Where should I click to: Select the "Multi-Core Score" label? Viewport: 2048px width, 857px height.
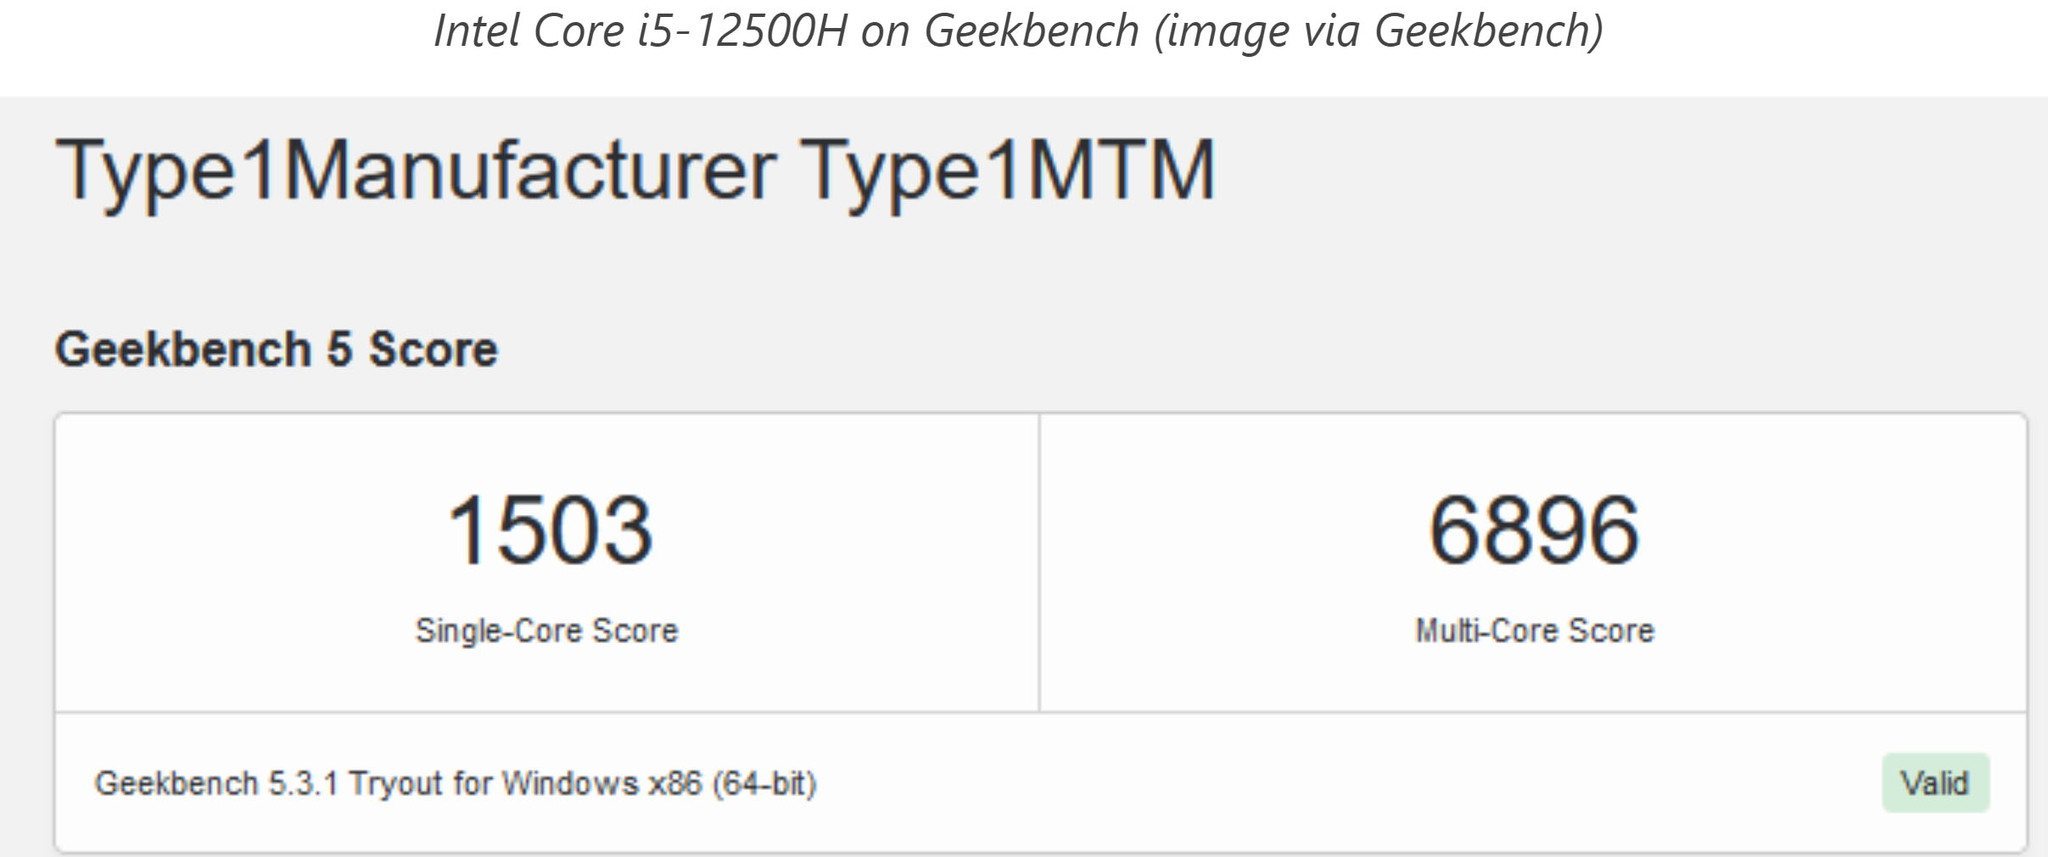click(1534, 631)
